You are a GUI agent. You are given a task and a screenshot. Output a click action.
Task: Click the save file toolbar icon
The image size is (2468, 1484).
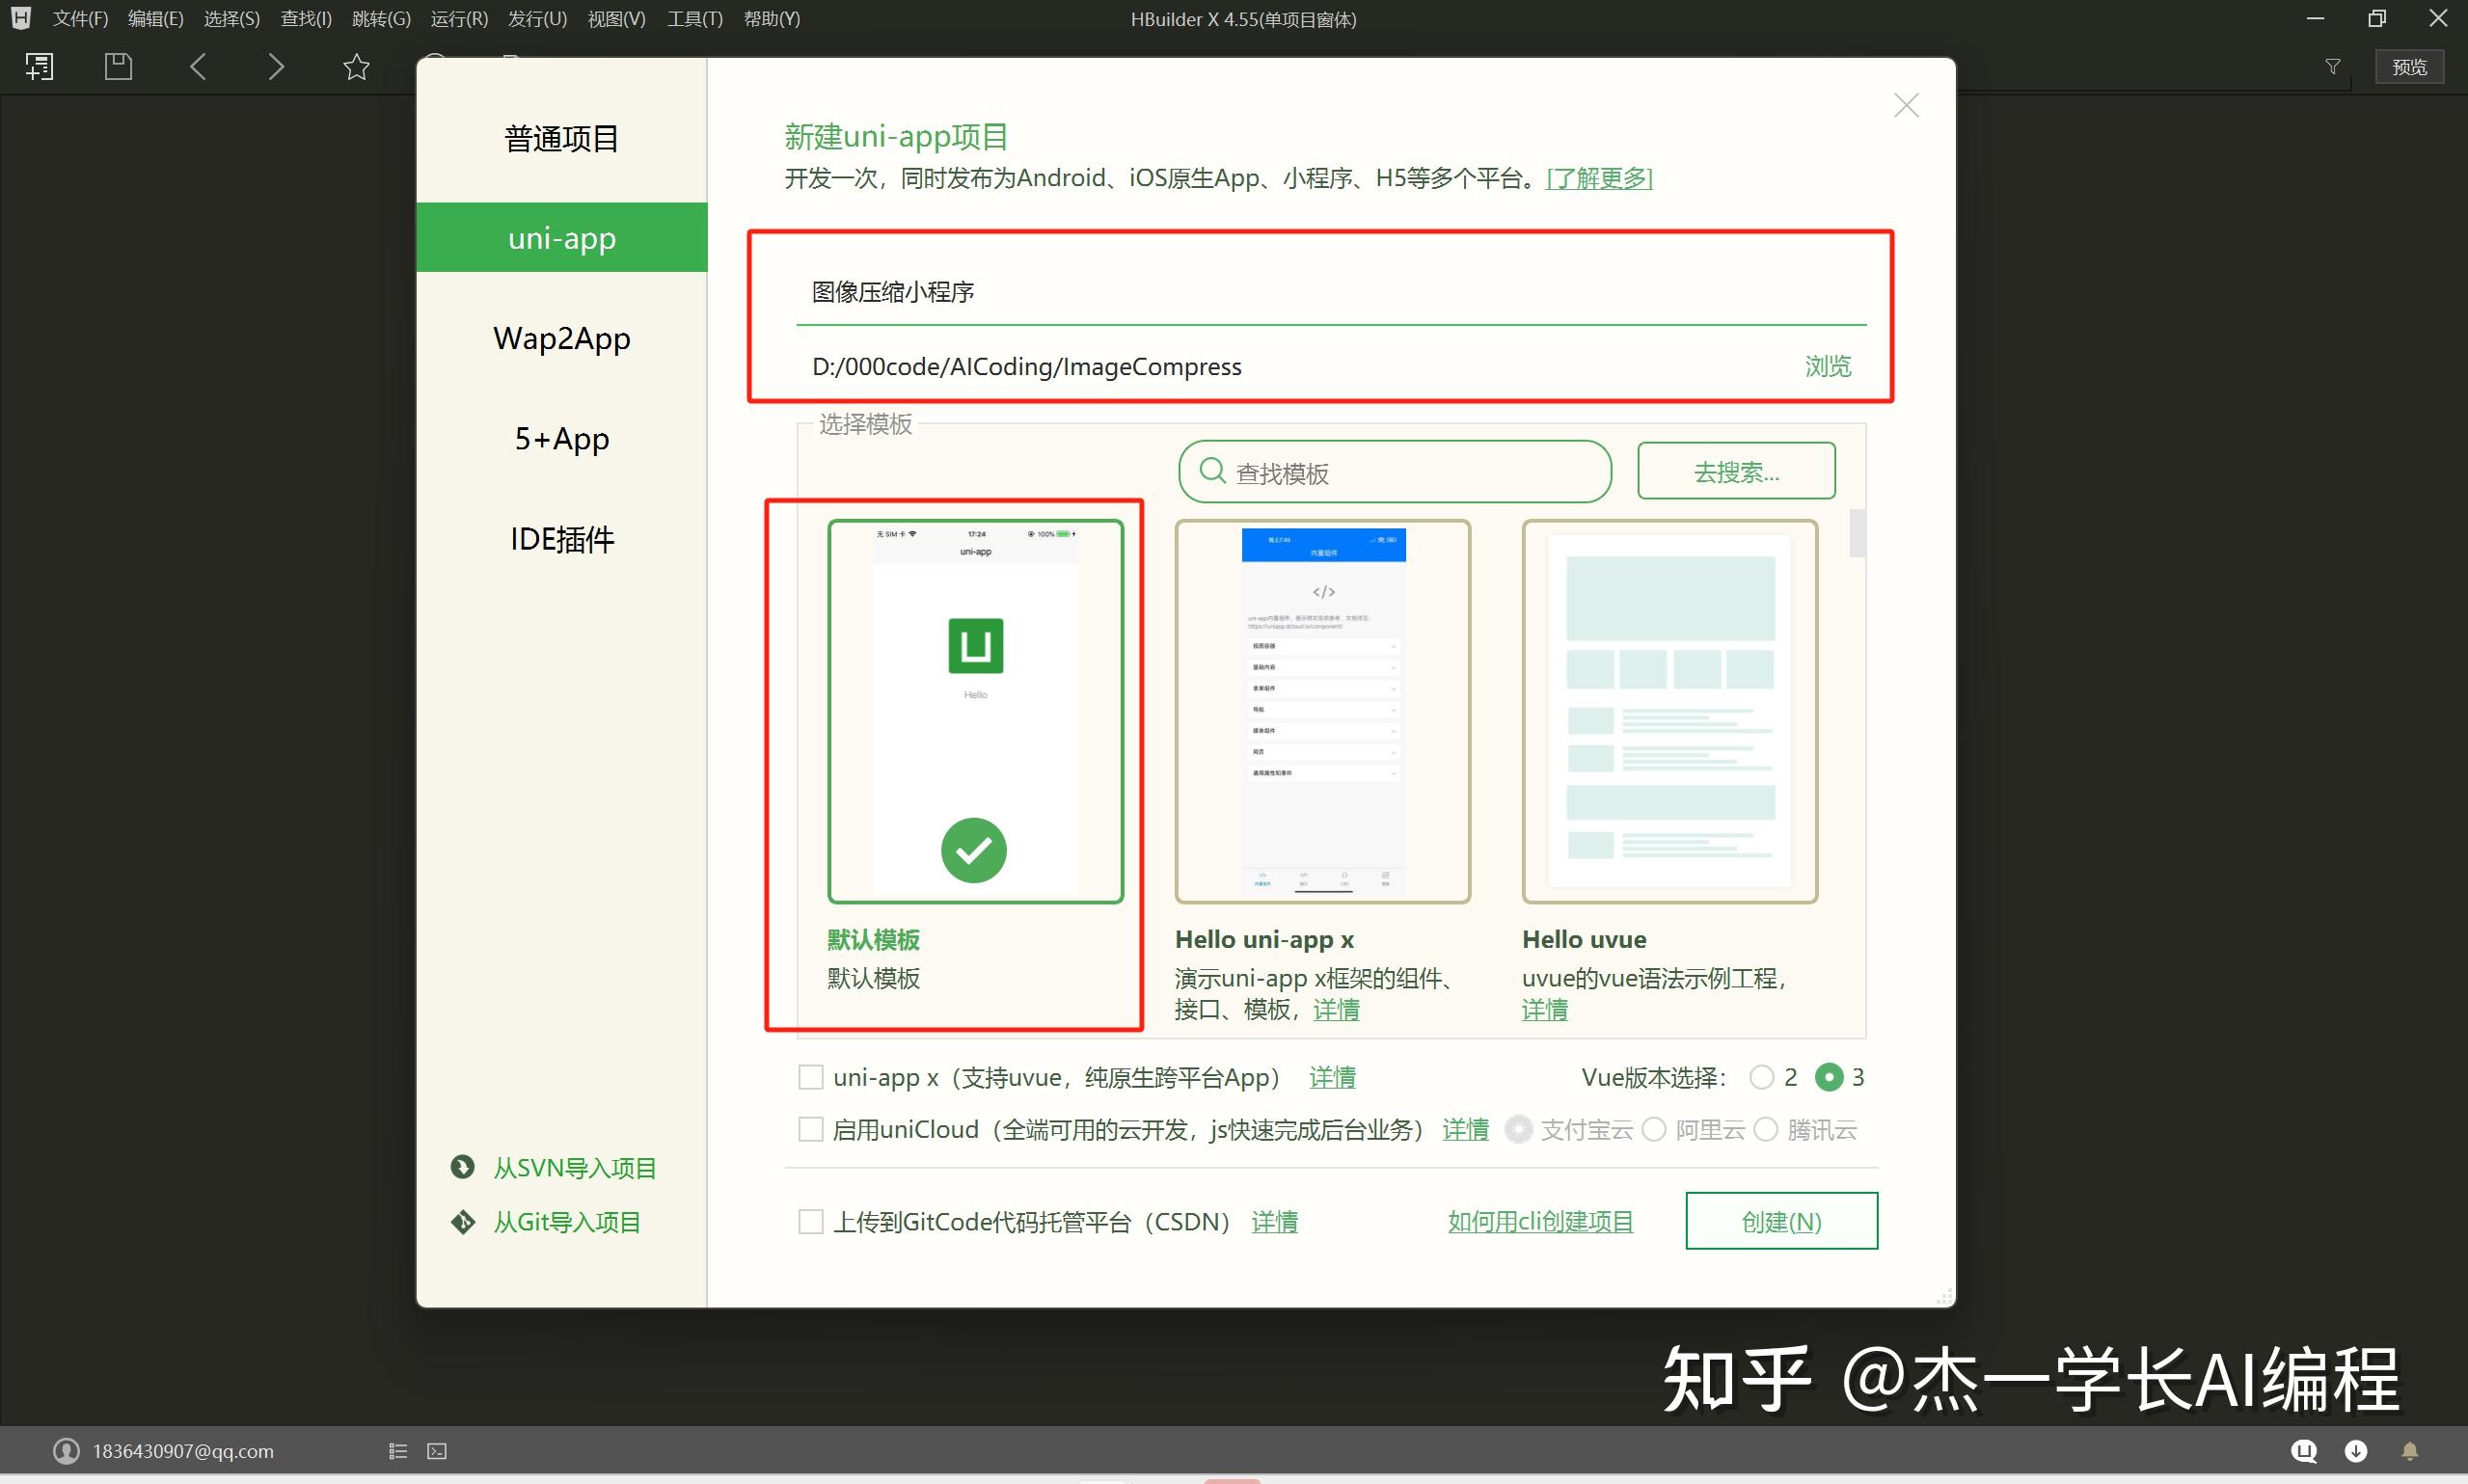coord(118,67)
